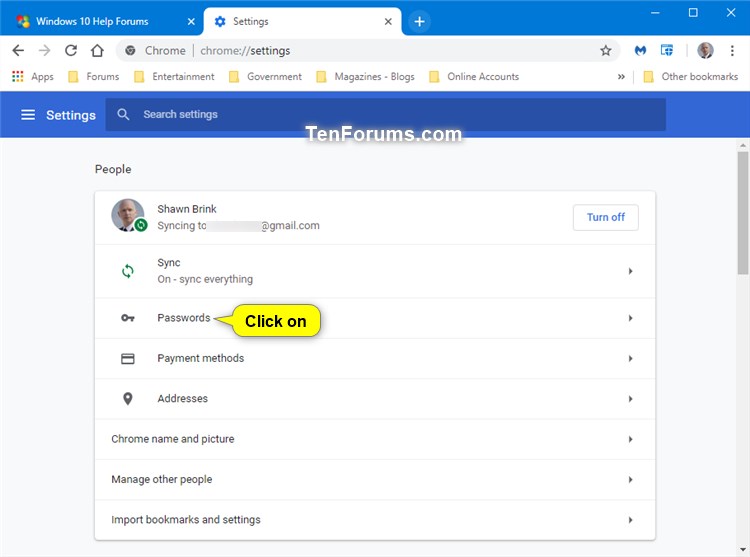This screenshot has width=750, height=557.
Task: Click the location pin icon for Addresses
Action: point(127,399)
